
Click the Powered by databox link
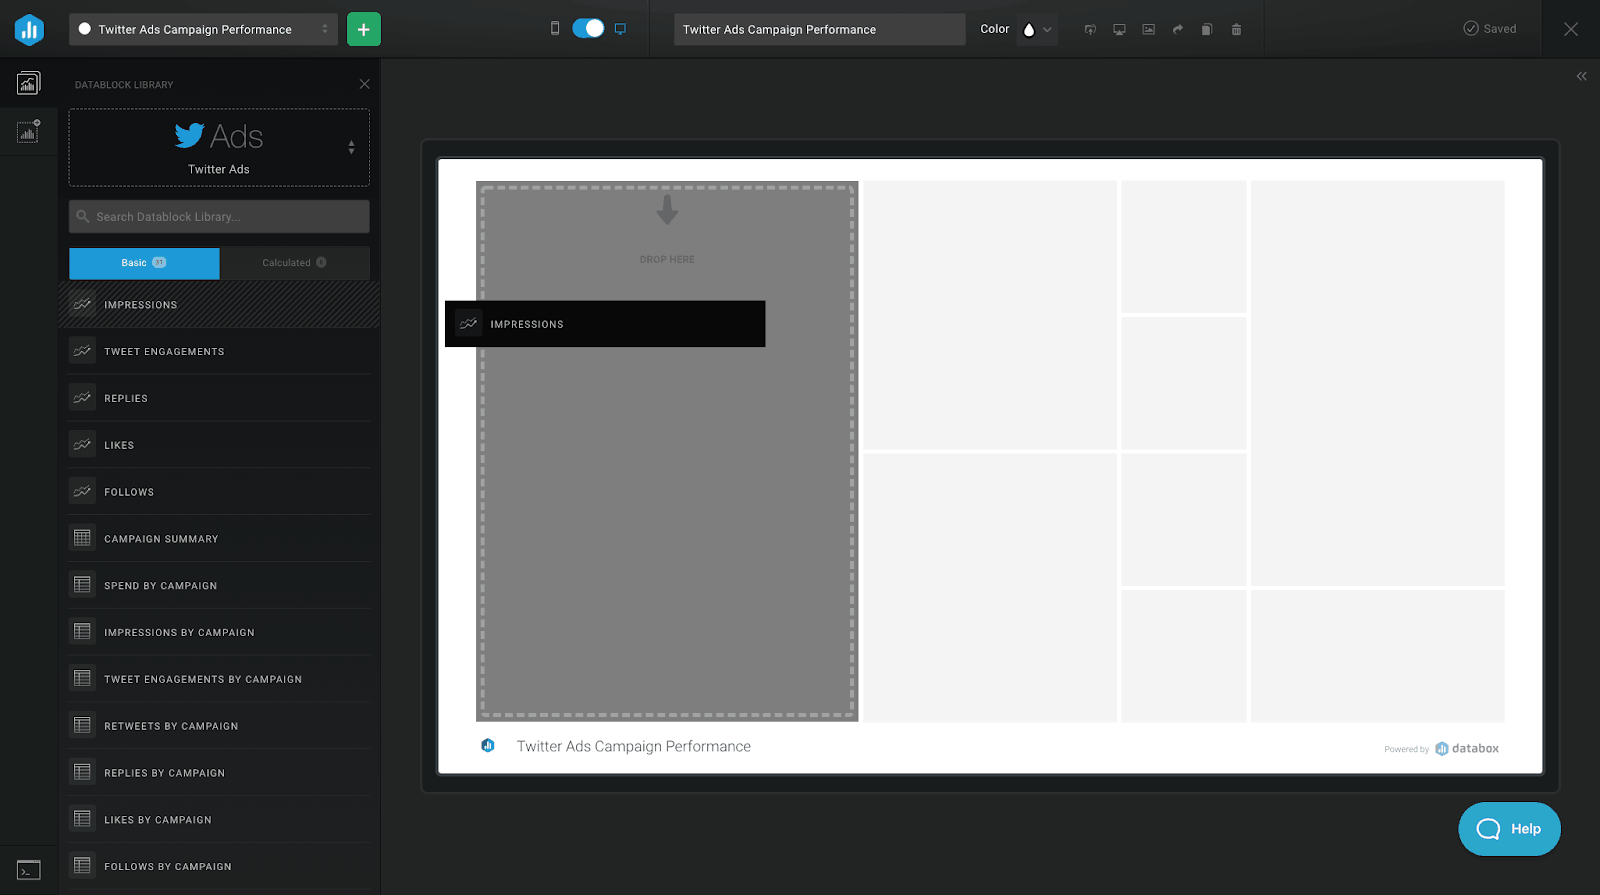click(x=1441, y=749)
